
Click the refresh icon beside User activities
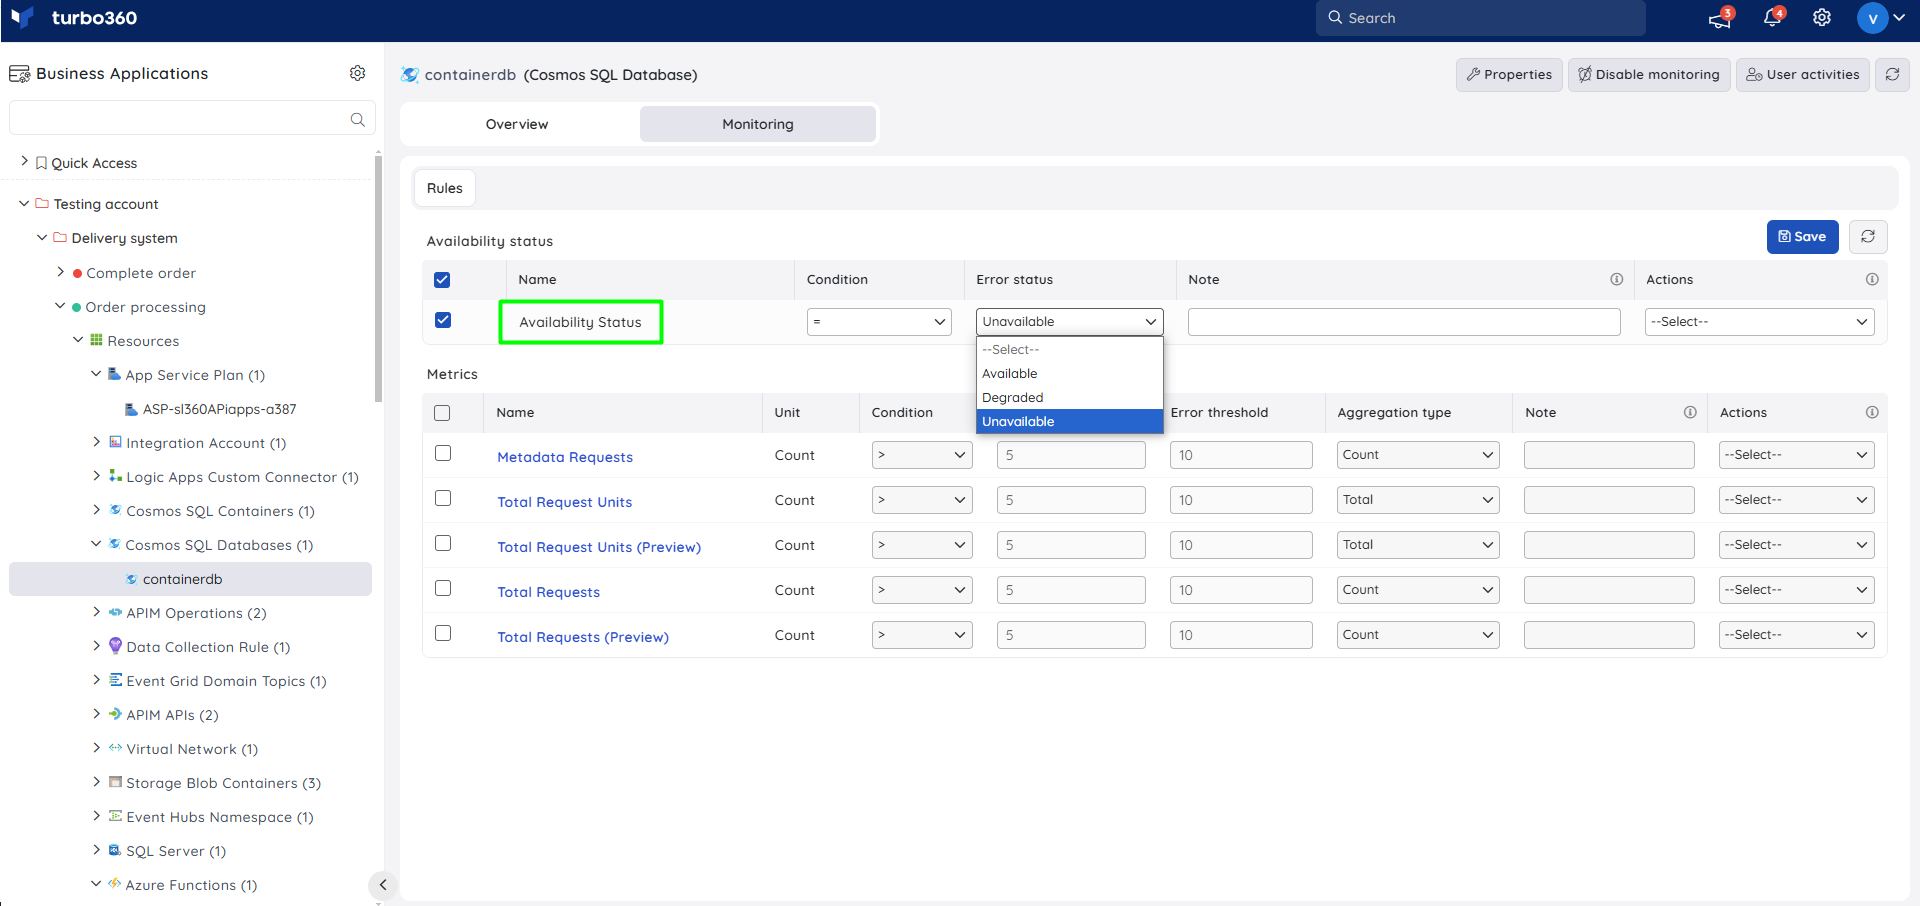1892,74
